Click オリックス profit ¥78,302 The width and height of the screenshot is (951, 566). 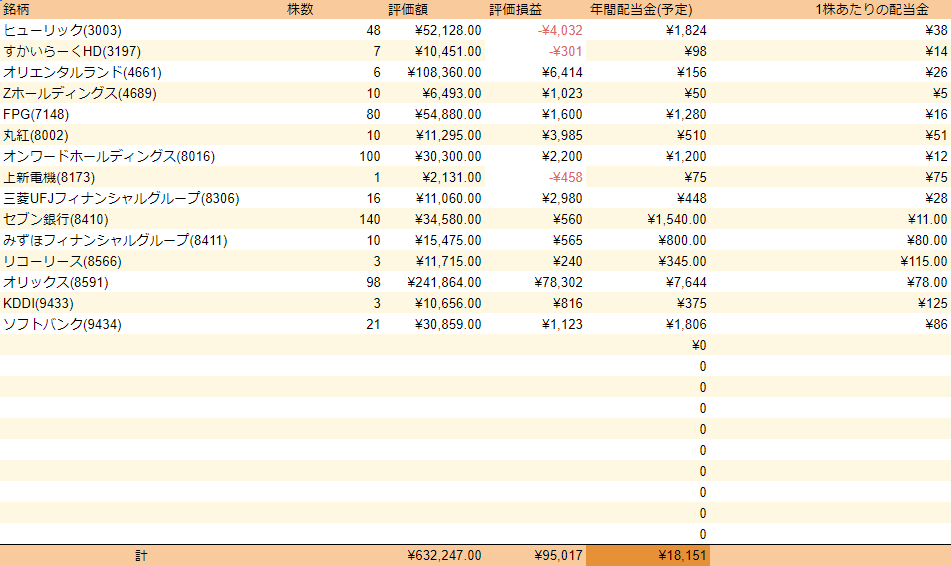coord(558,283)
